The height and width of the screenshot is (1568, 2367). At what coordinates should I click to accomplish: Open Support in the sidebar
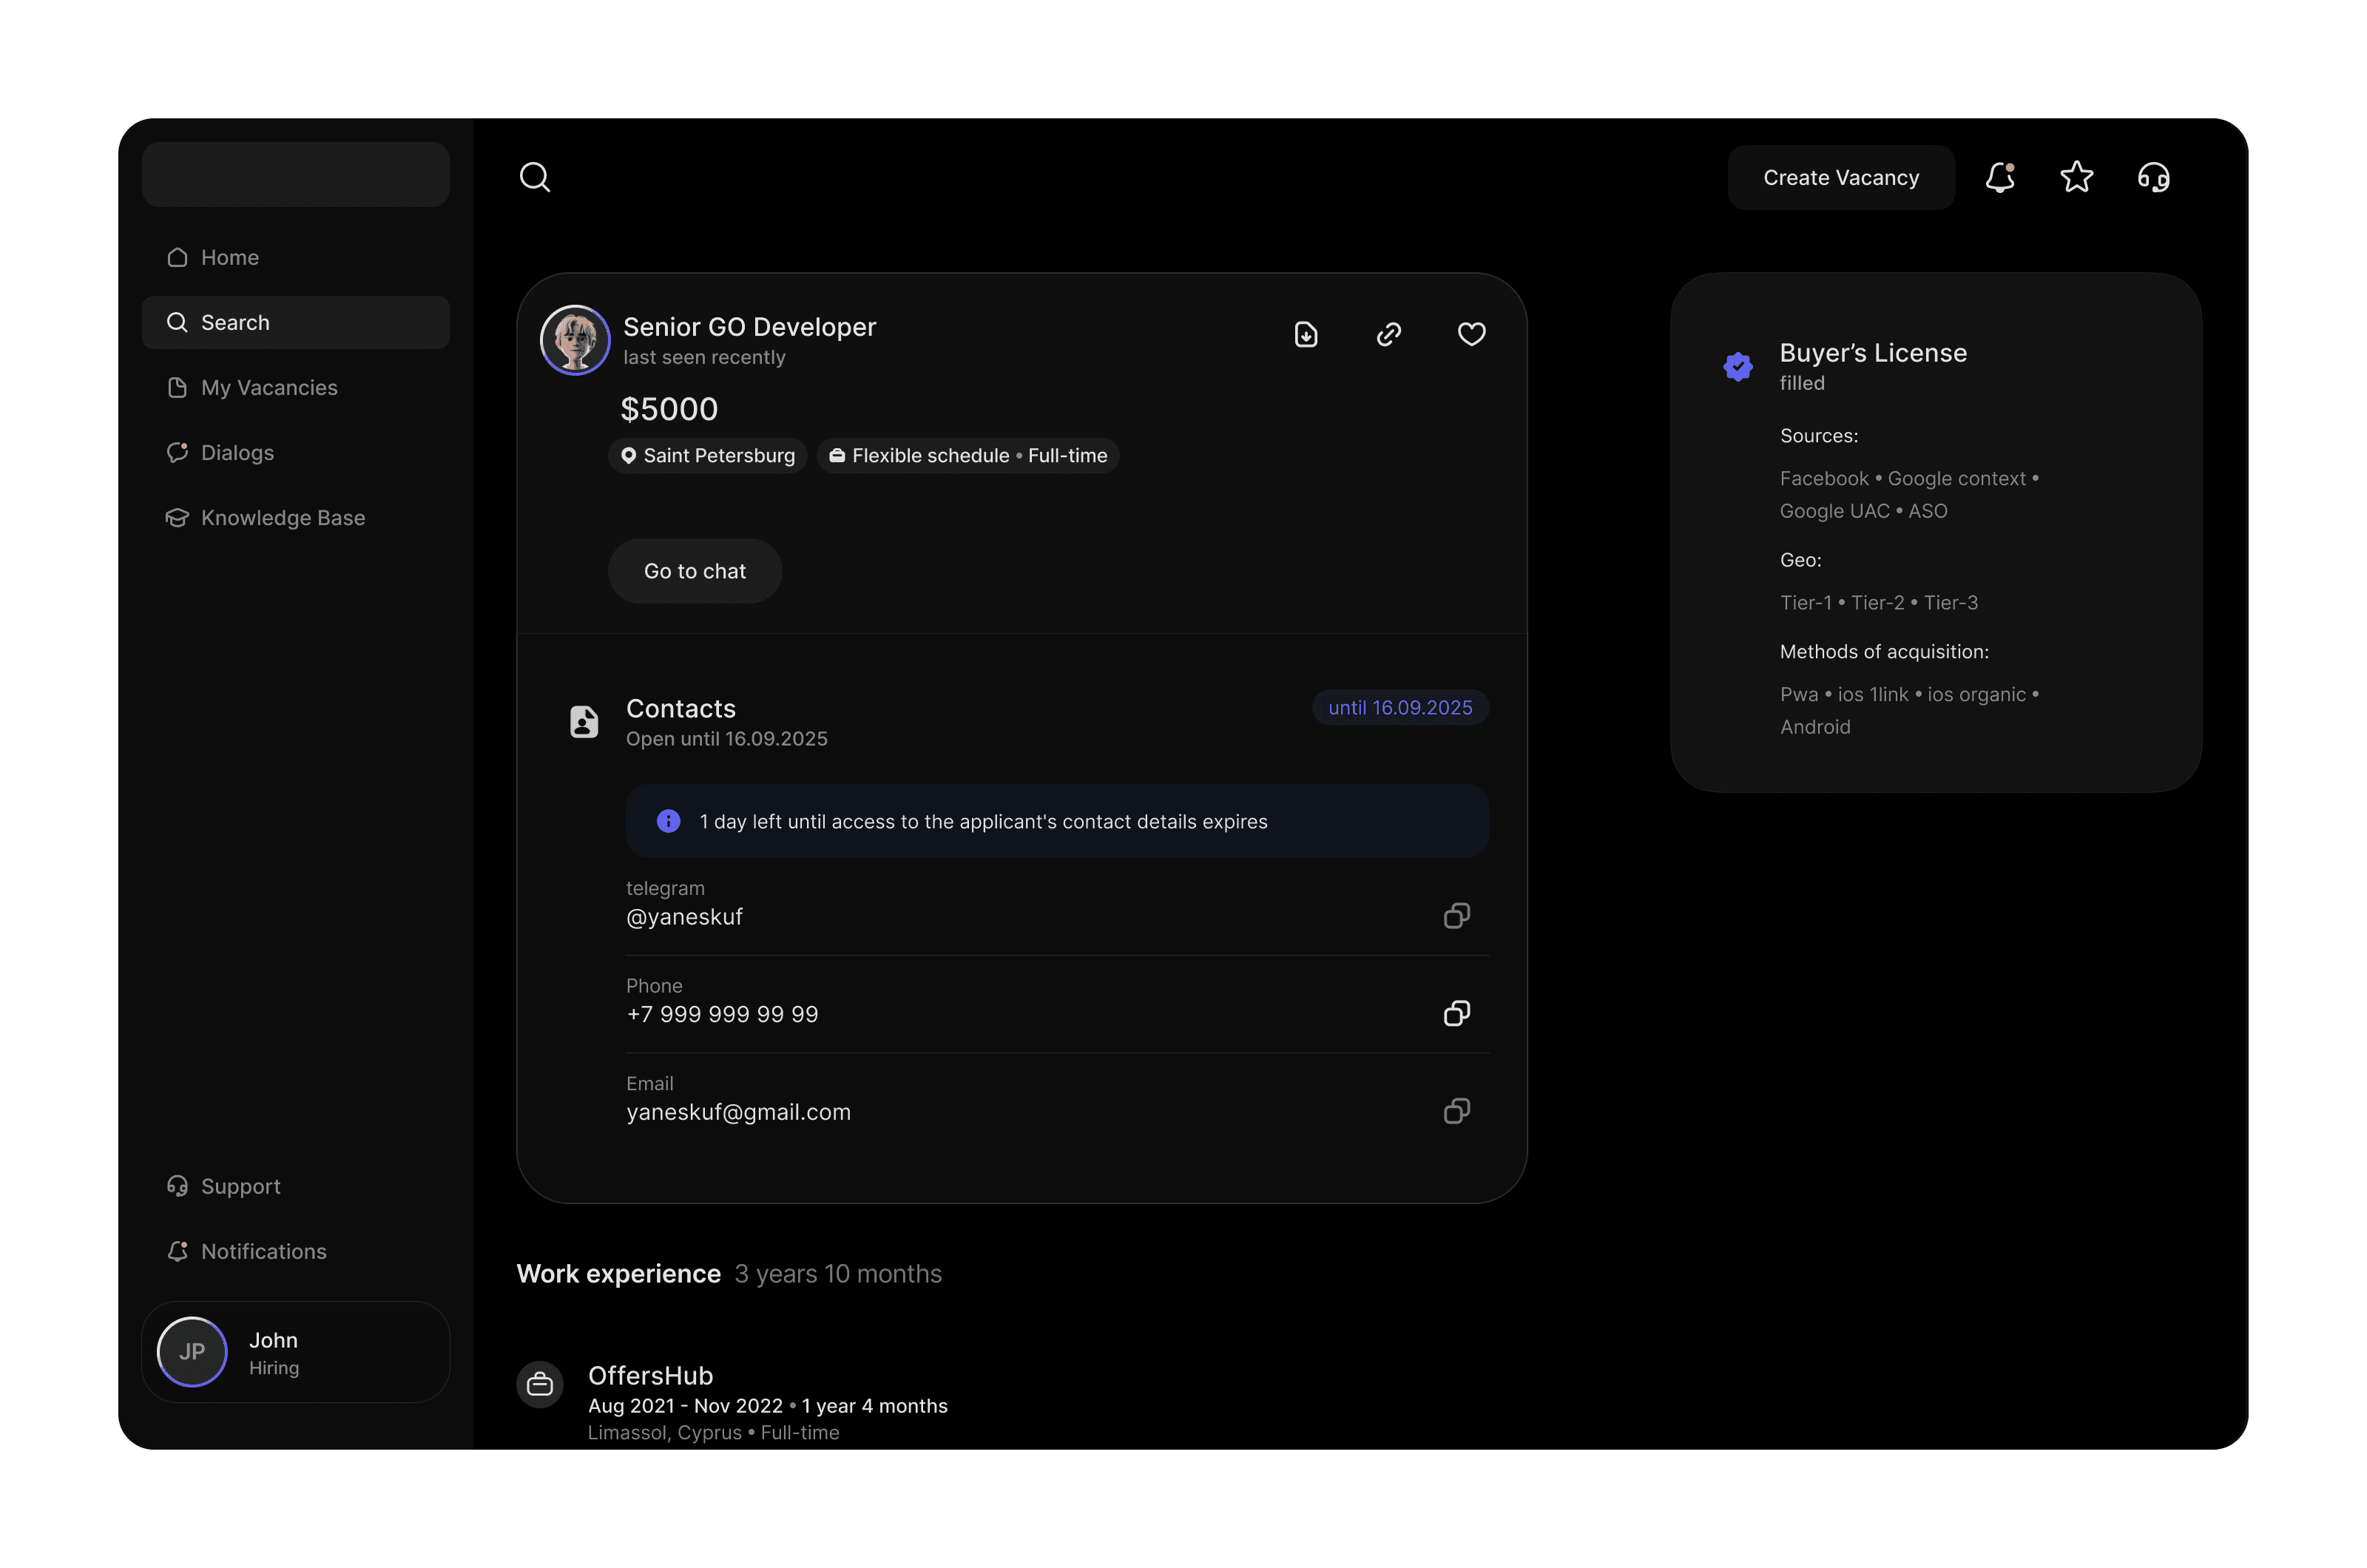240,1186
